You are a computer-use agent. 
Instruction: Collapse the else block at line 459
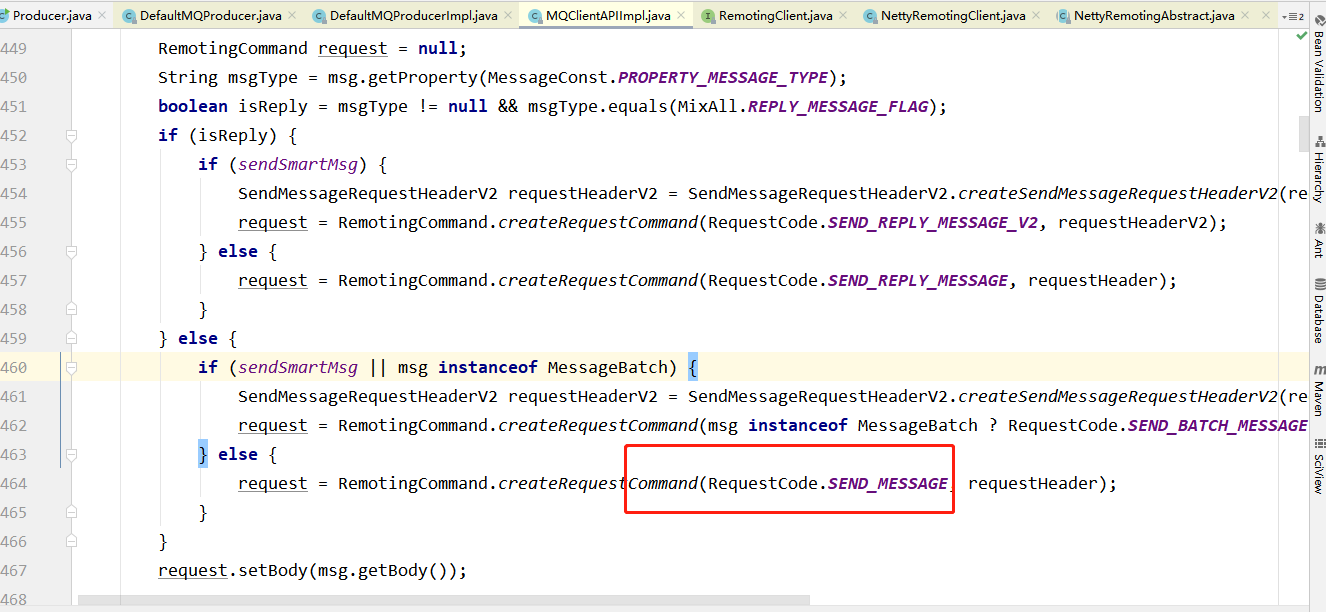tap(71, 338)
